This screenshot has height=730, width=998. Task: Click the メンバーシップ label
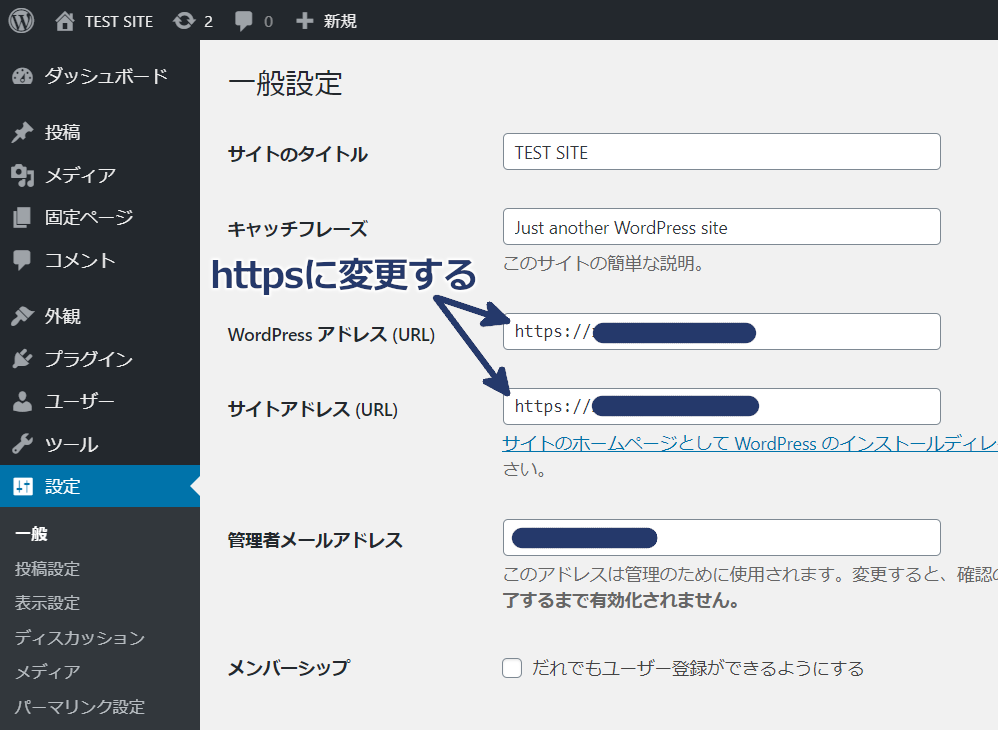point(289,668)
